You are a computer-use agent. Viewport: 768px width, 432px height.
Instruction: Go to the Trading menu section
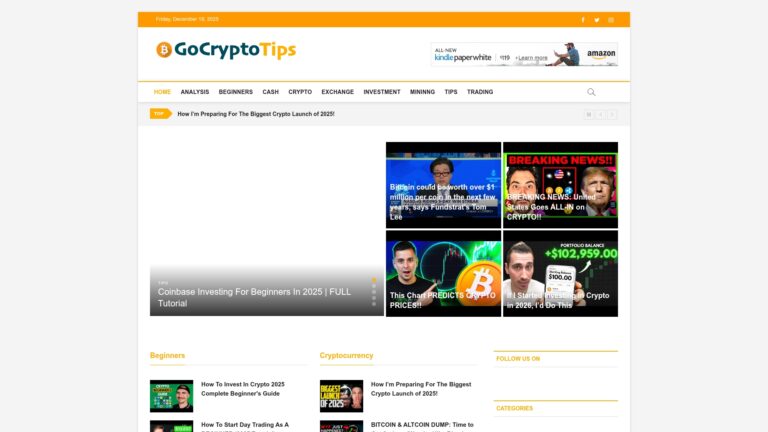[480, 92]
